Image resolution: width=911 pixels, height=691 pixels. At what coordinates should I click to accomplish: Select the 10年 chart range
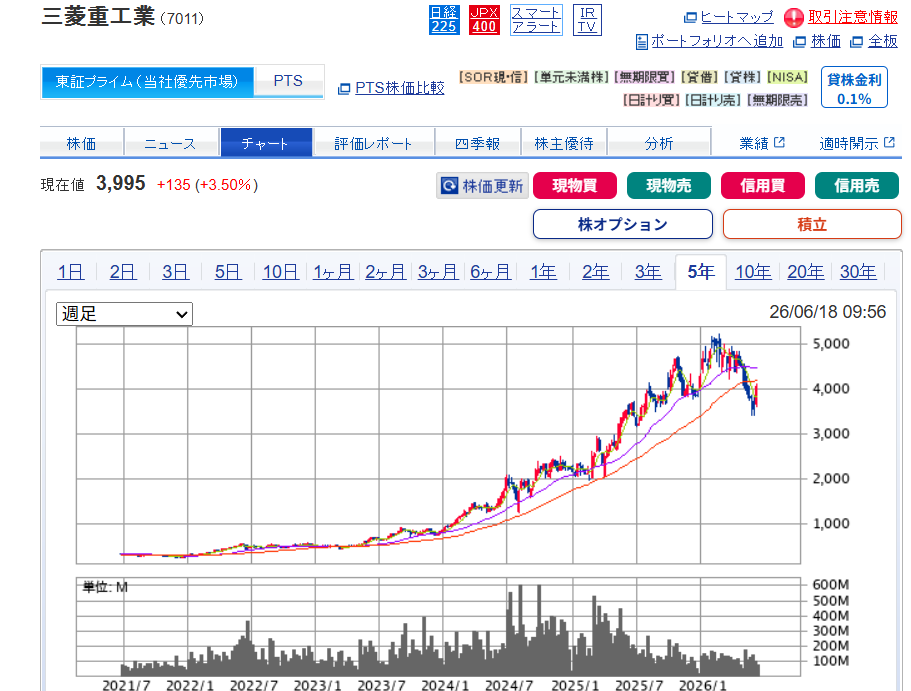(753, 271)
